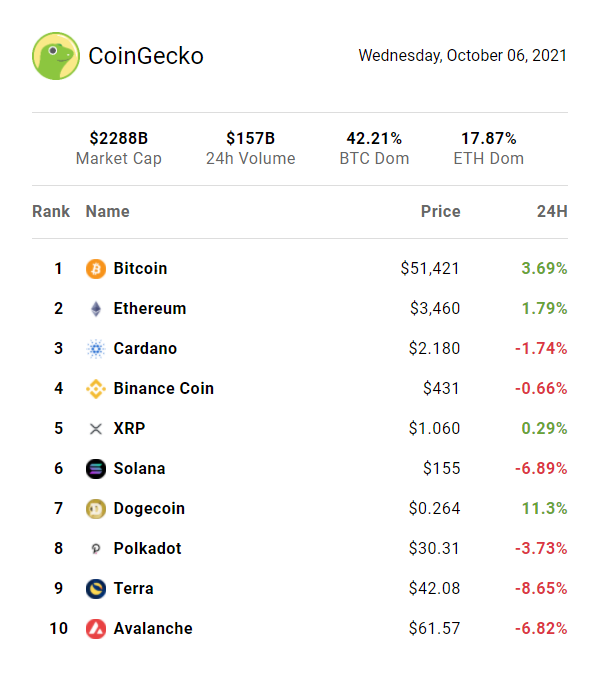The image size is (600, 691).
Task: Click the Polkadot coin icon
Action: click(96, 549)
